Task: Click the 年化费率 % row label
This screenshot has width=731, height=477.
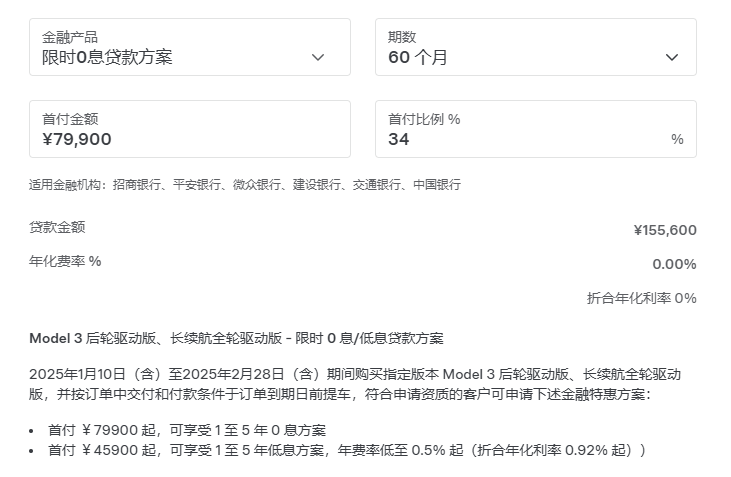Action: point(65,261)
